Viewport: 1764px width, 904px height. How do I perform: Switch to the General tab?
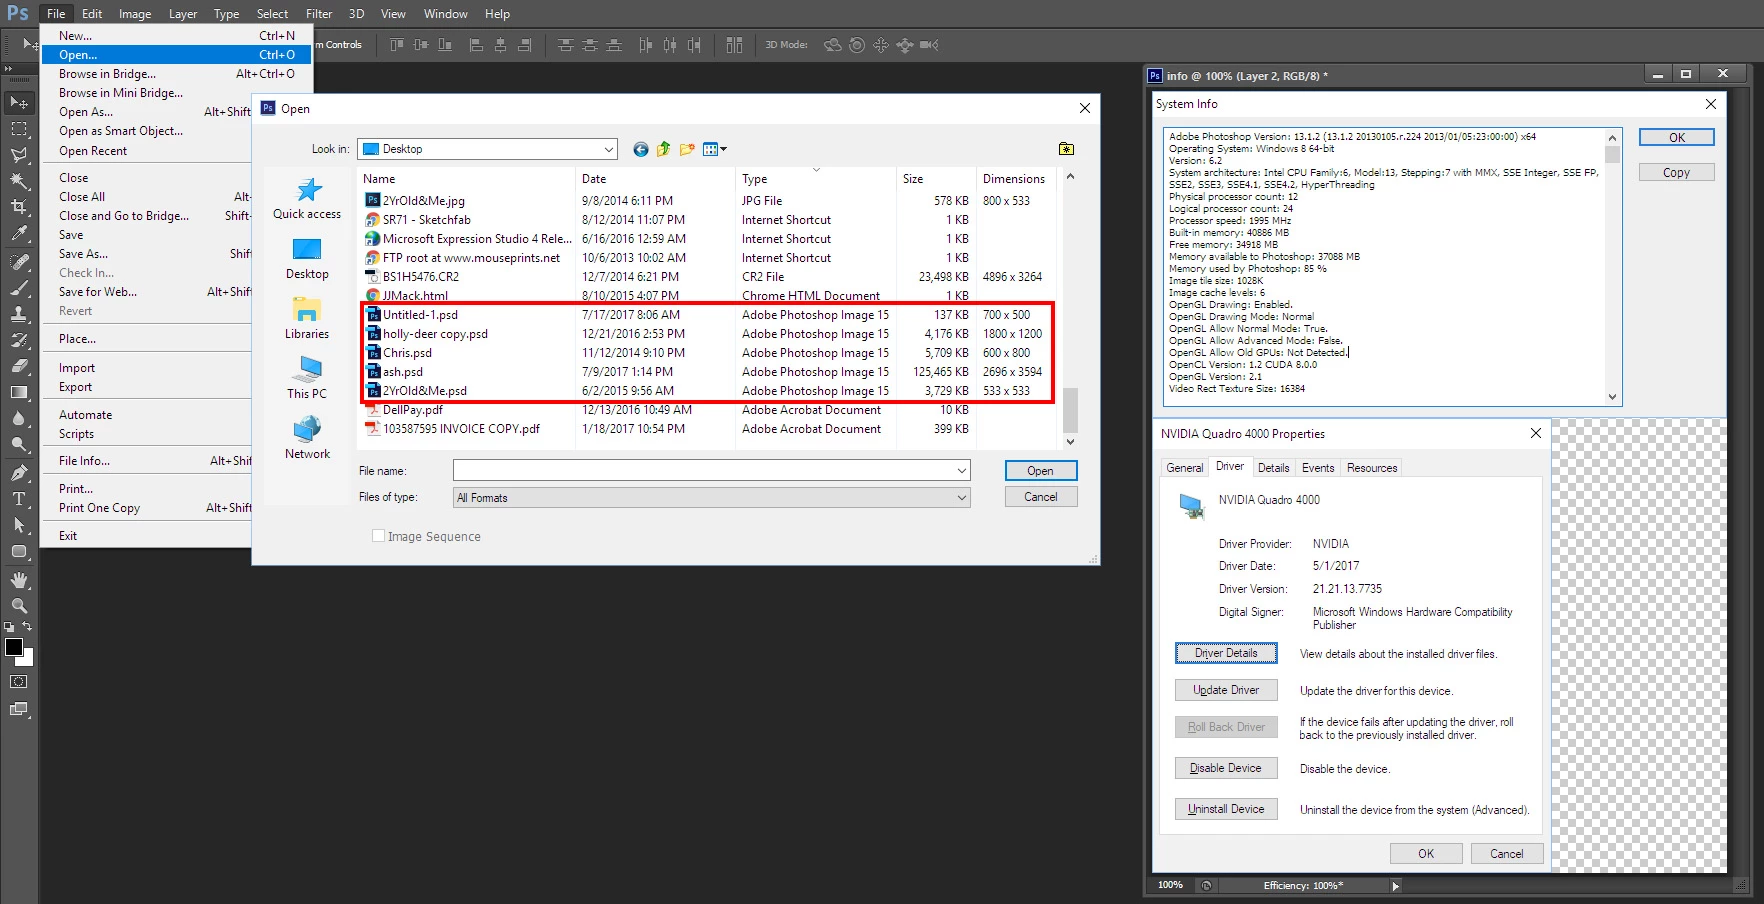[1185, 468]
